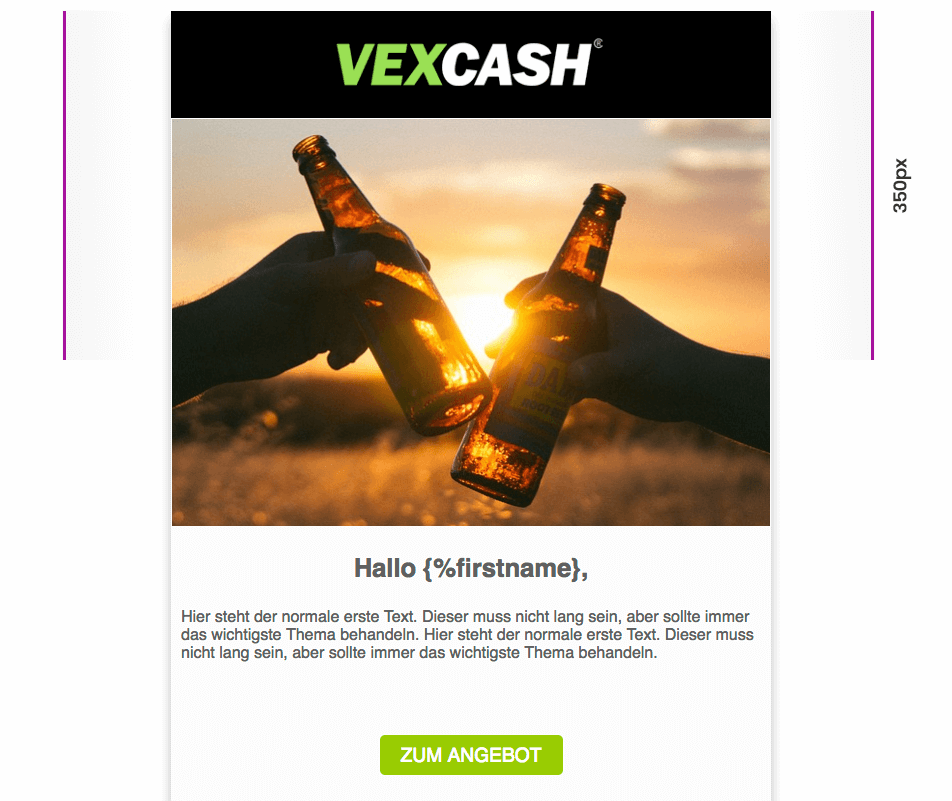
Task: Click the green VEX part of logo
Action: (389, 64)
